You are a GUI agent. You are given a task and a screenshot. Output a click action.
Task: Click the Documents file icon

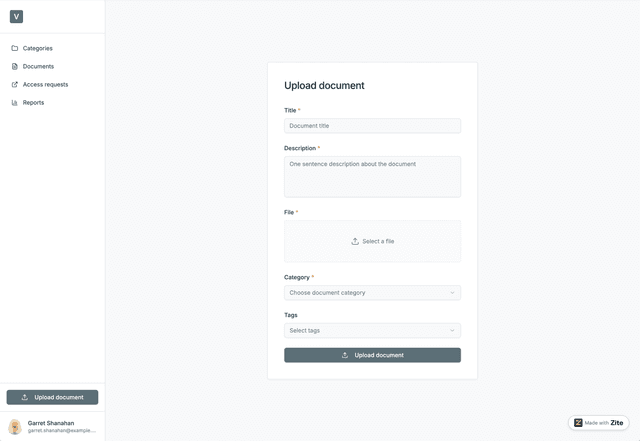15,66
